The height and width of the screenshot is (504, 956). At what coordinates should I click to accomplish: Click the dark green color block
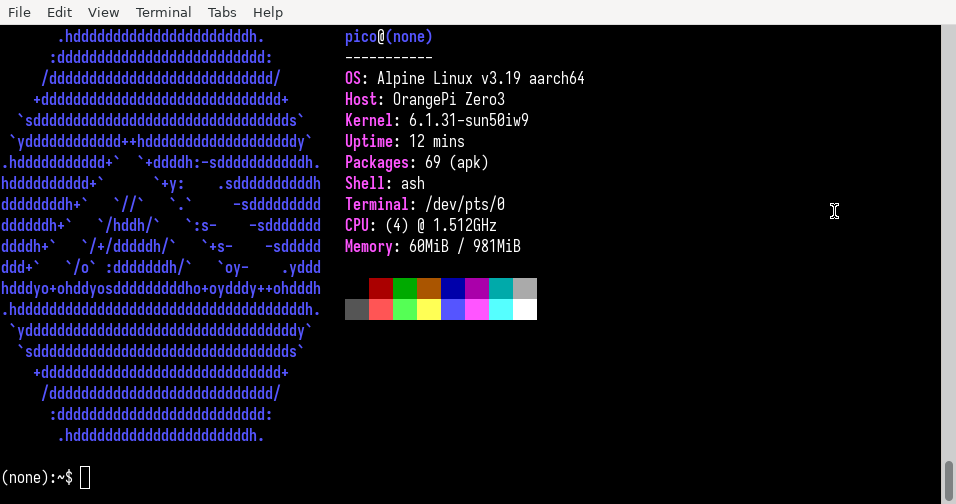[x=405, y=288]
